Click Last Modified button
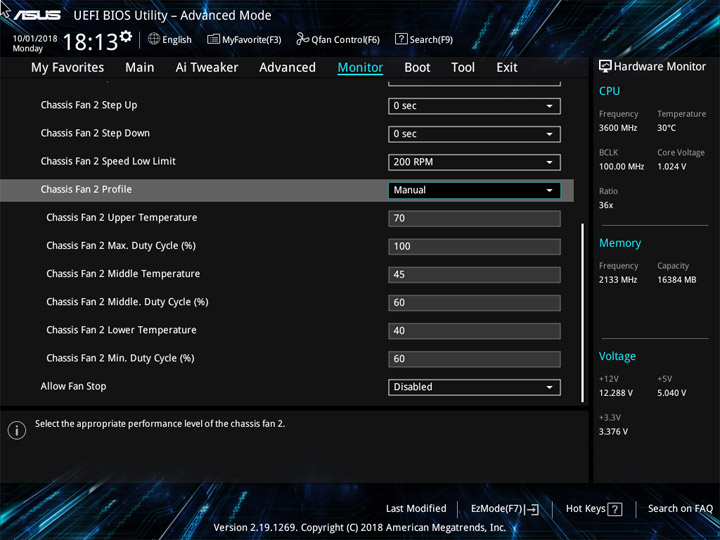Screen dimensions: 720x540 pos(416,508)
